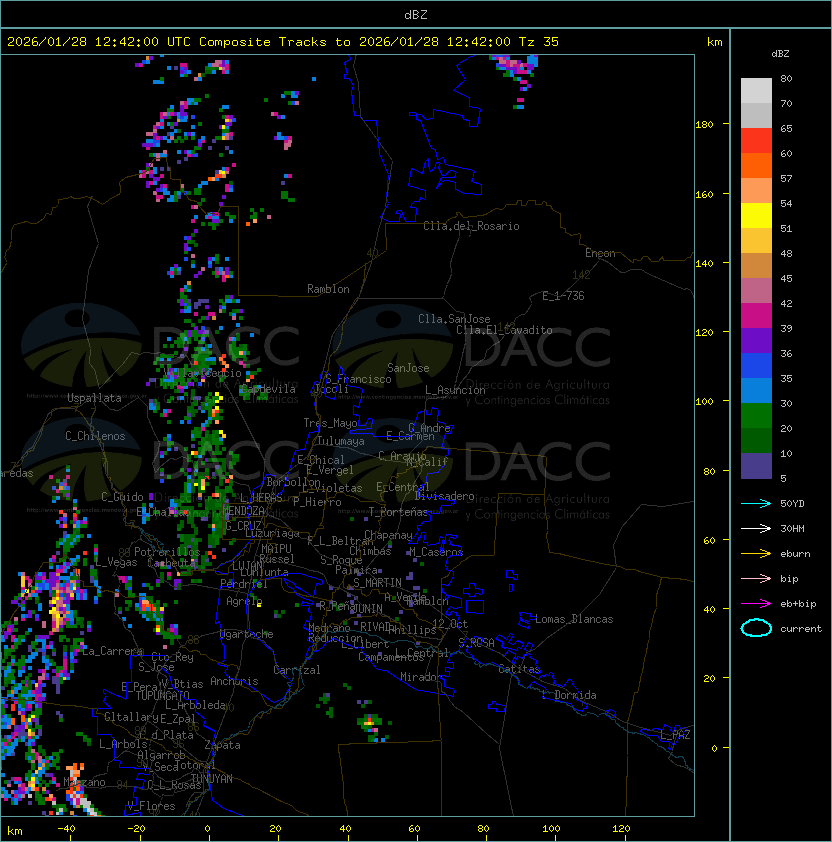Click the '-40' tick on the horizontal axis
This screenshot has width=832, height=842.
pyautogui.click(x=66, y=829)
